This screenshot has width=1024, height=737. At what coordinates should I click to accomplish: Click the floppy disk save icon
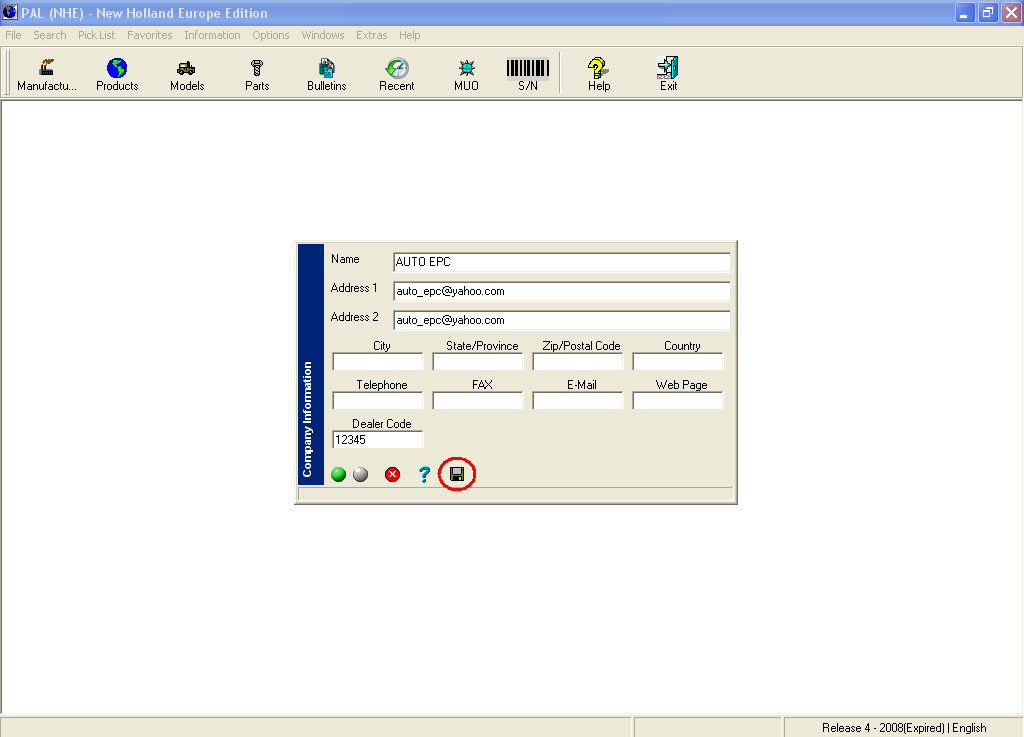point(457,474)
